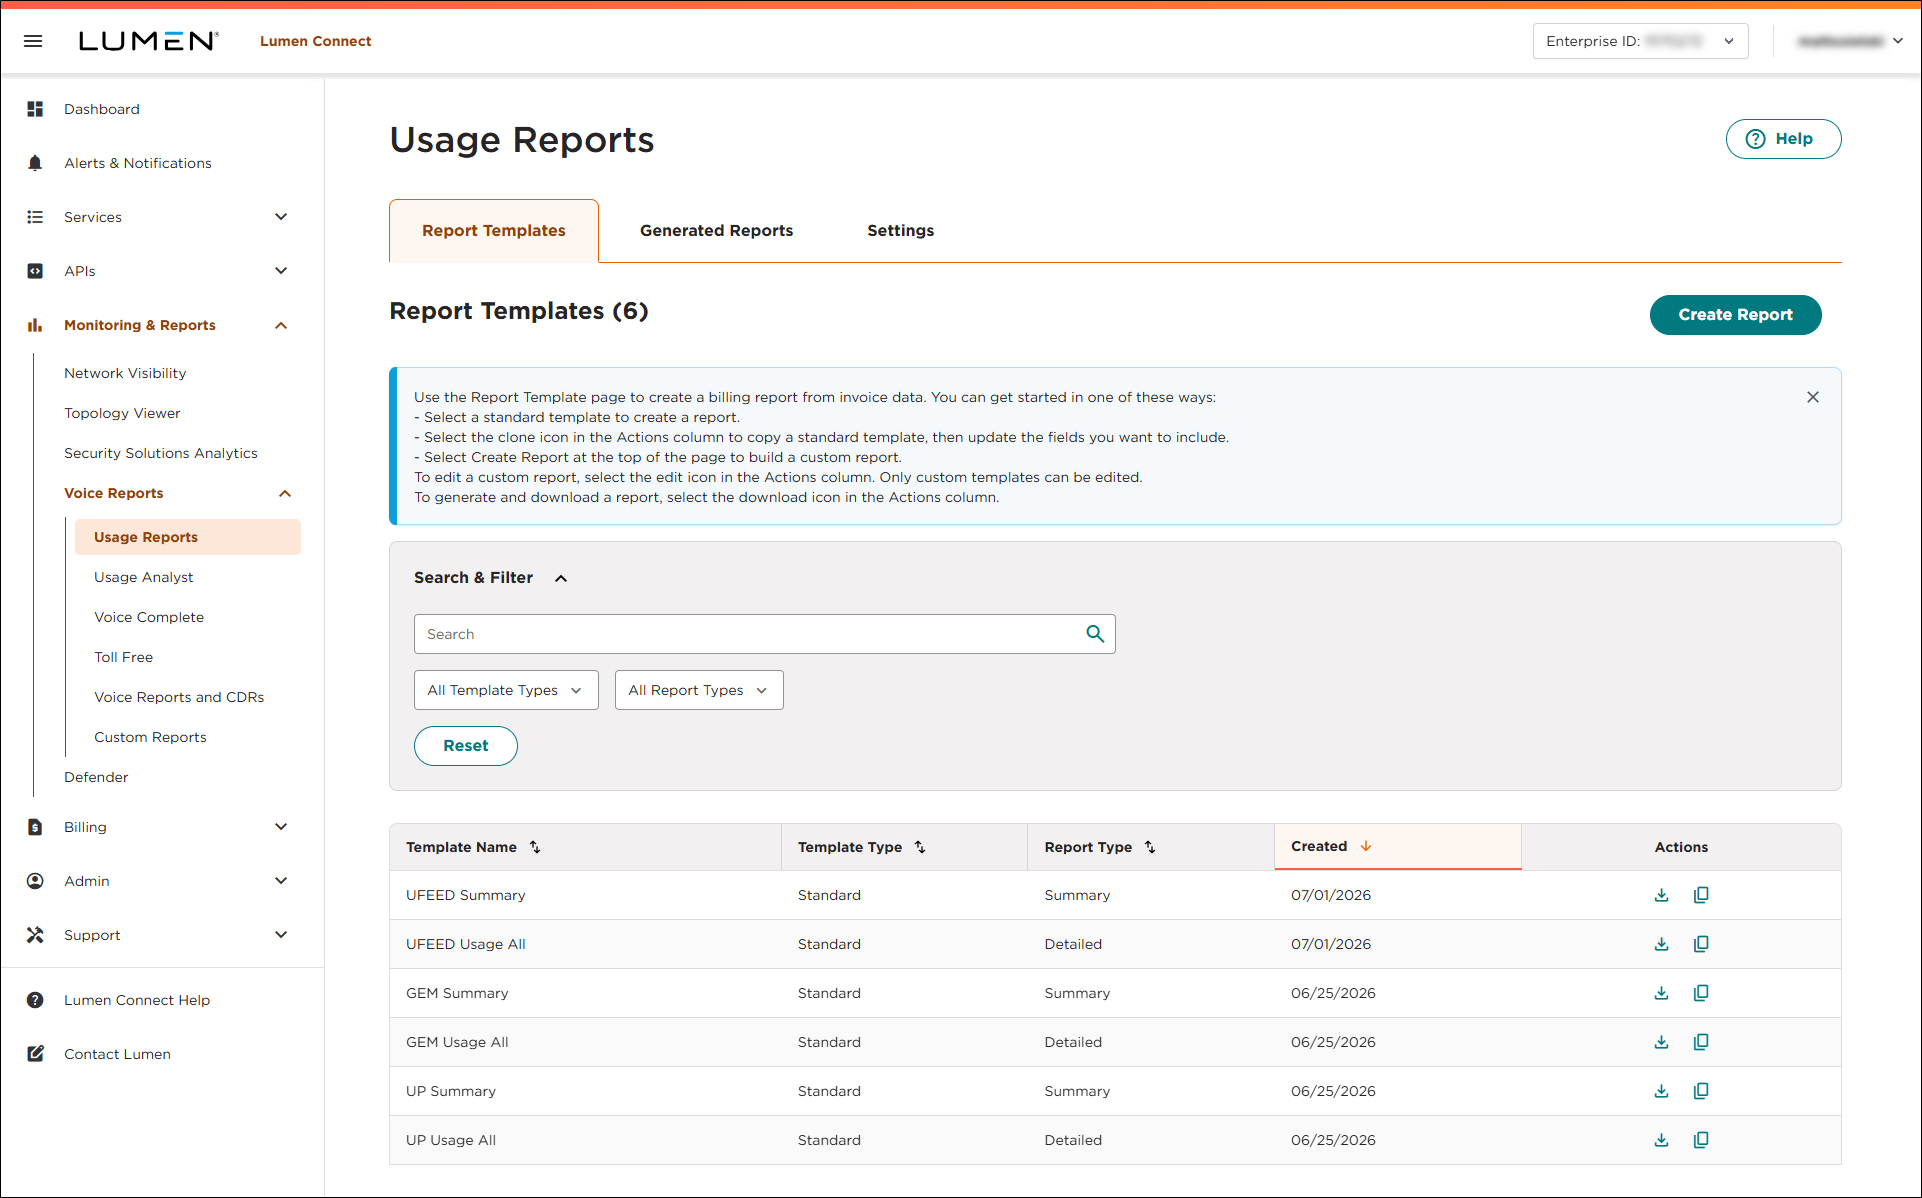Open Network Visibility in sidebar
This screenshot has height=1198, width=1922.
[x=125, y=373]
